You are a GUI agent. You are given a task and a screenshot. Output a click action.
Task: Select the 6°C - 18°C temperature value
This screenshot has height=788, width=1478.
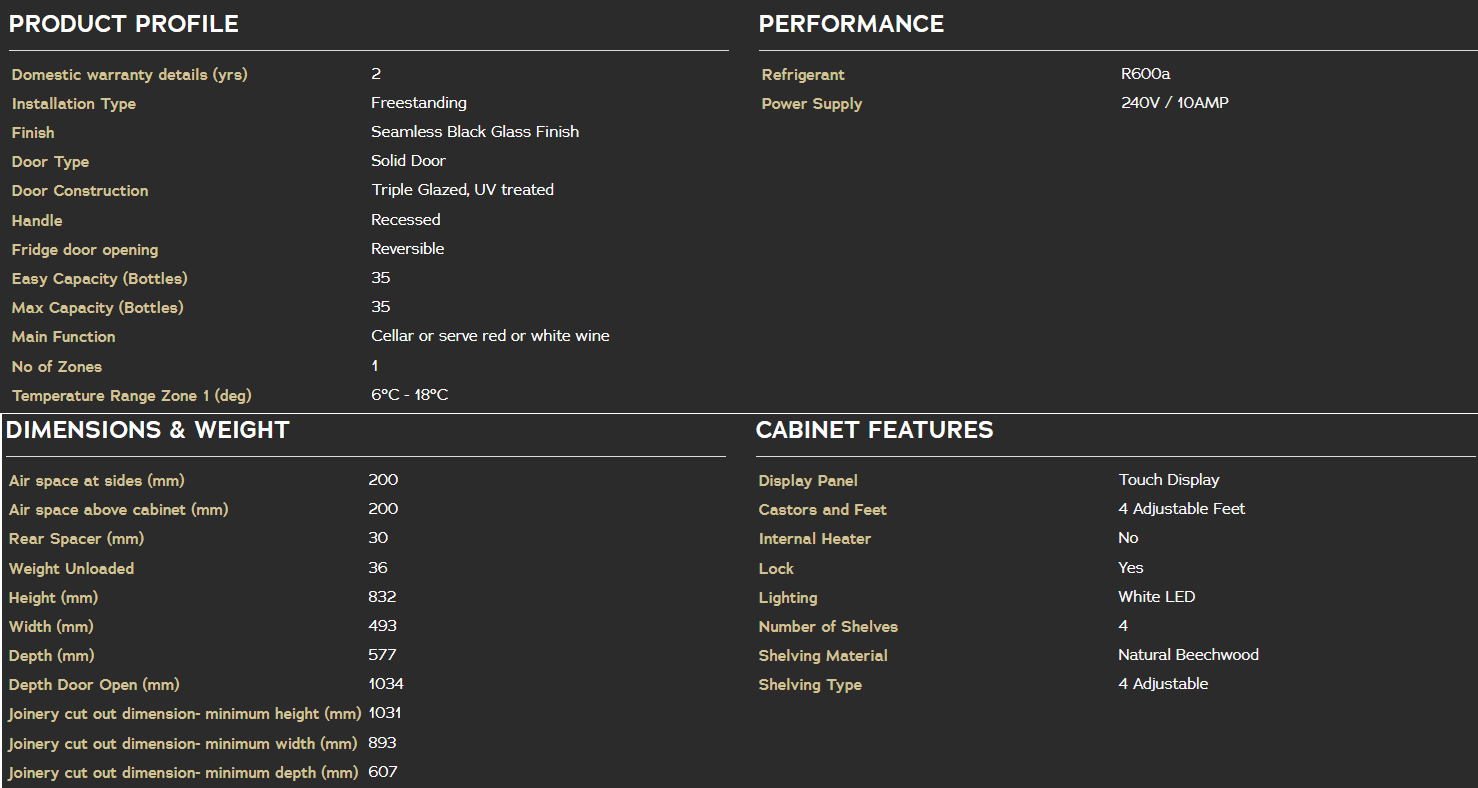coord(409,395)
